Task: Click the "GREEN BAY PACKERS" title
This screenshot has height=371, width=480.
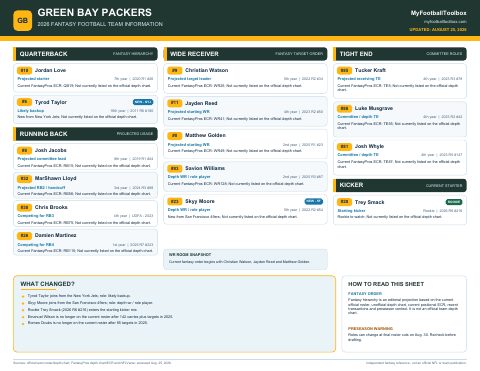Action: (94, 12)
